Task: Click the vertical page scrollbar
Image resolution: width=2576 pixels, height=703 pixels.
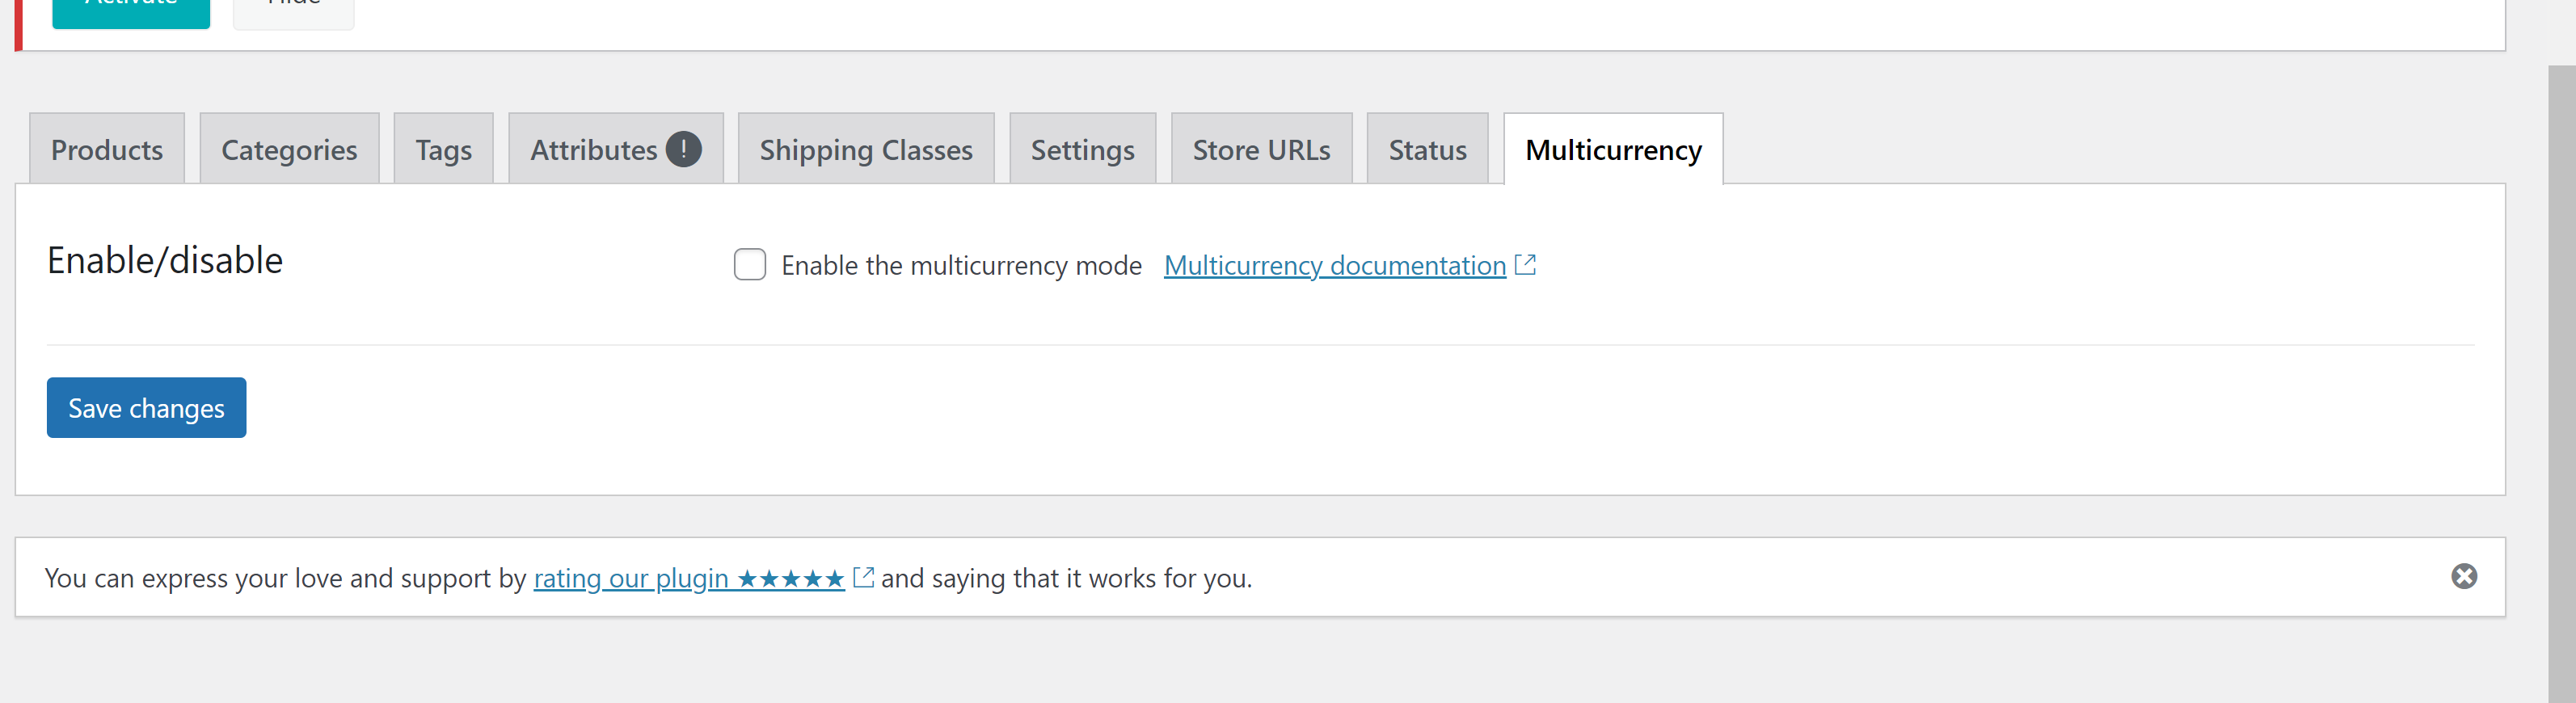Action: point(2561,380)
